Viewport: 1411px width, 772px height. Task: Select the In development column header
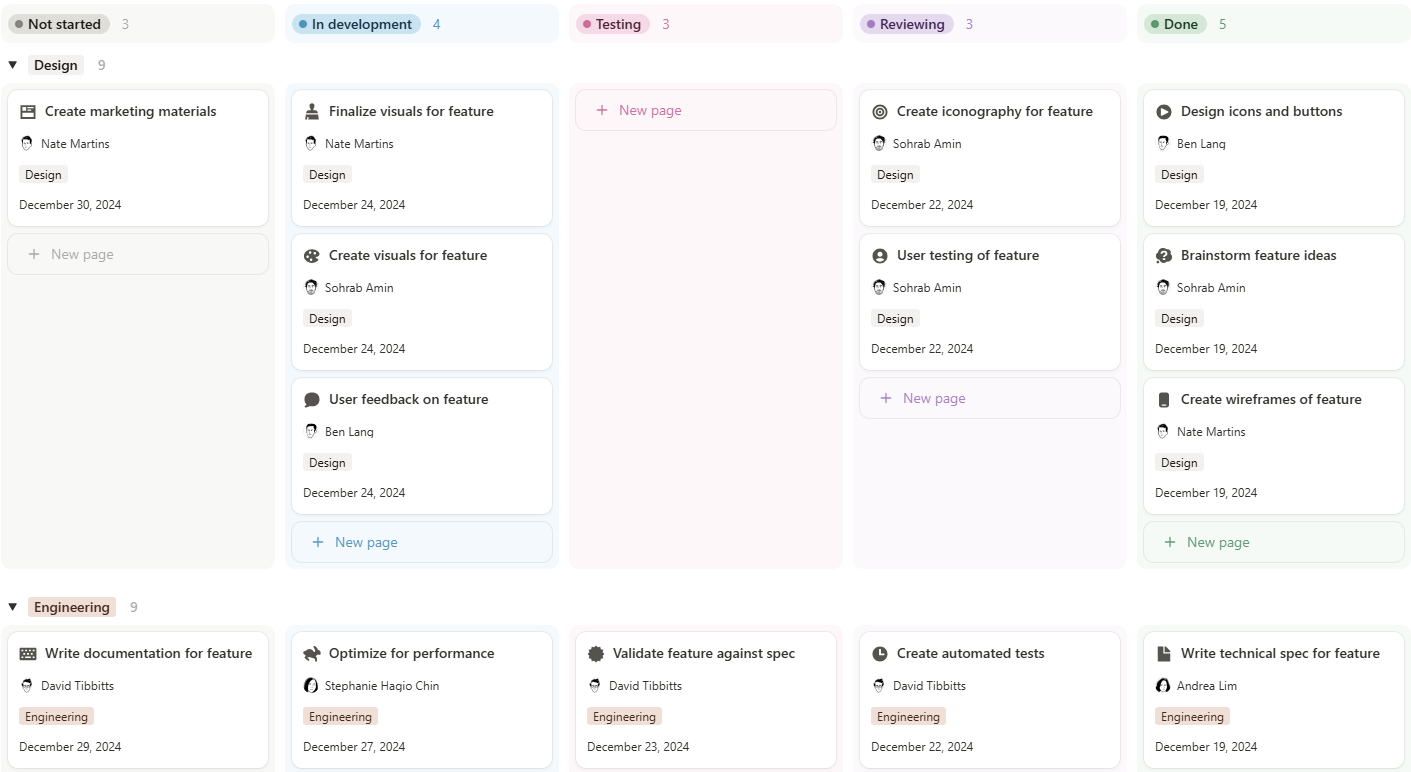[356, 24]
